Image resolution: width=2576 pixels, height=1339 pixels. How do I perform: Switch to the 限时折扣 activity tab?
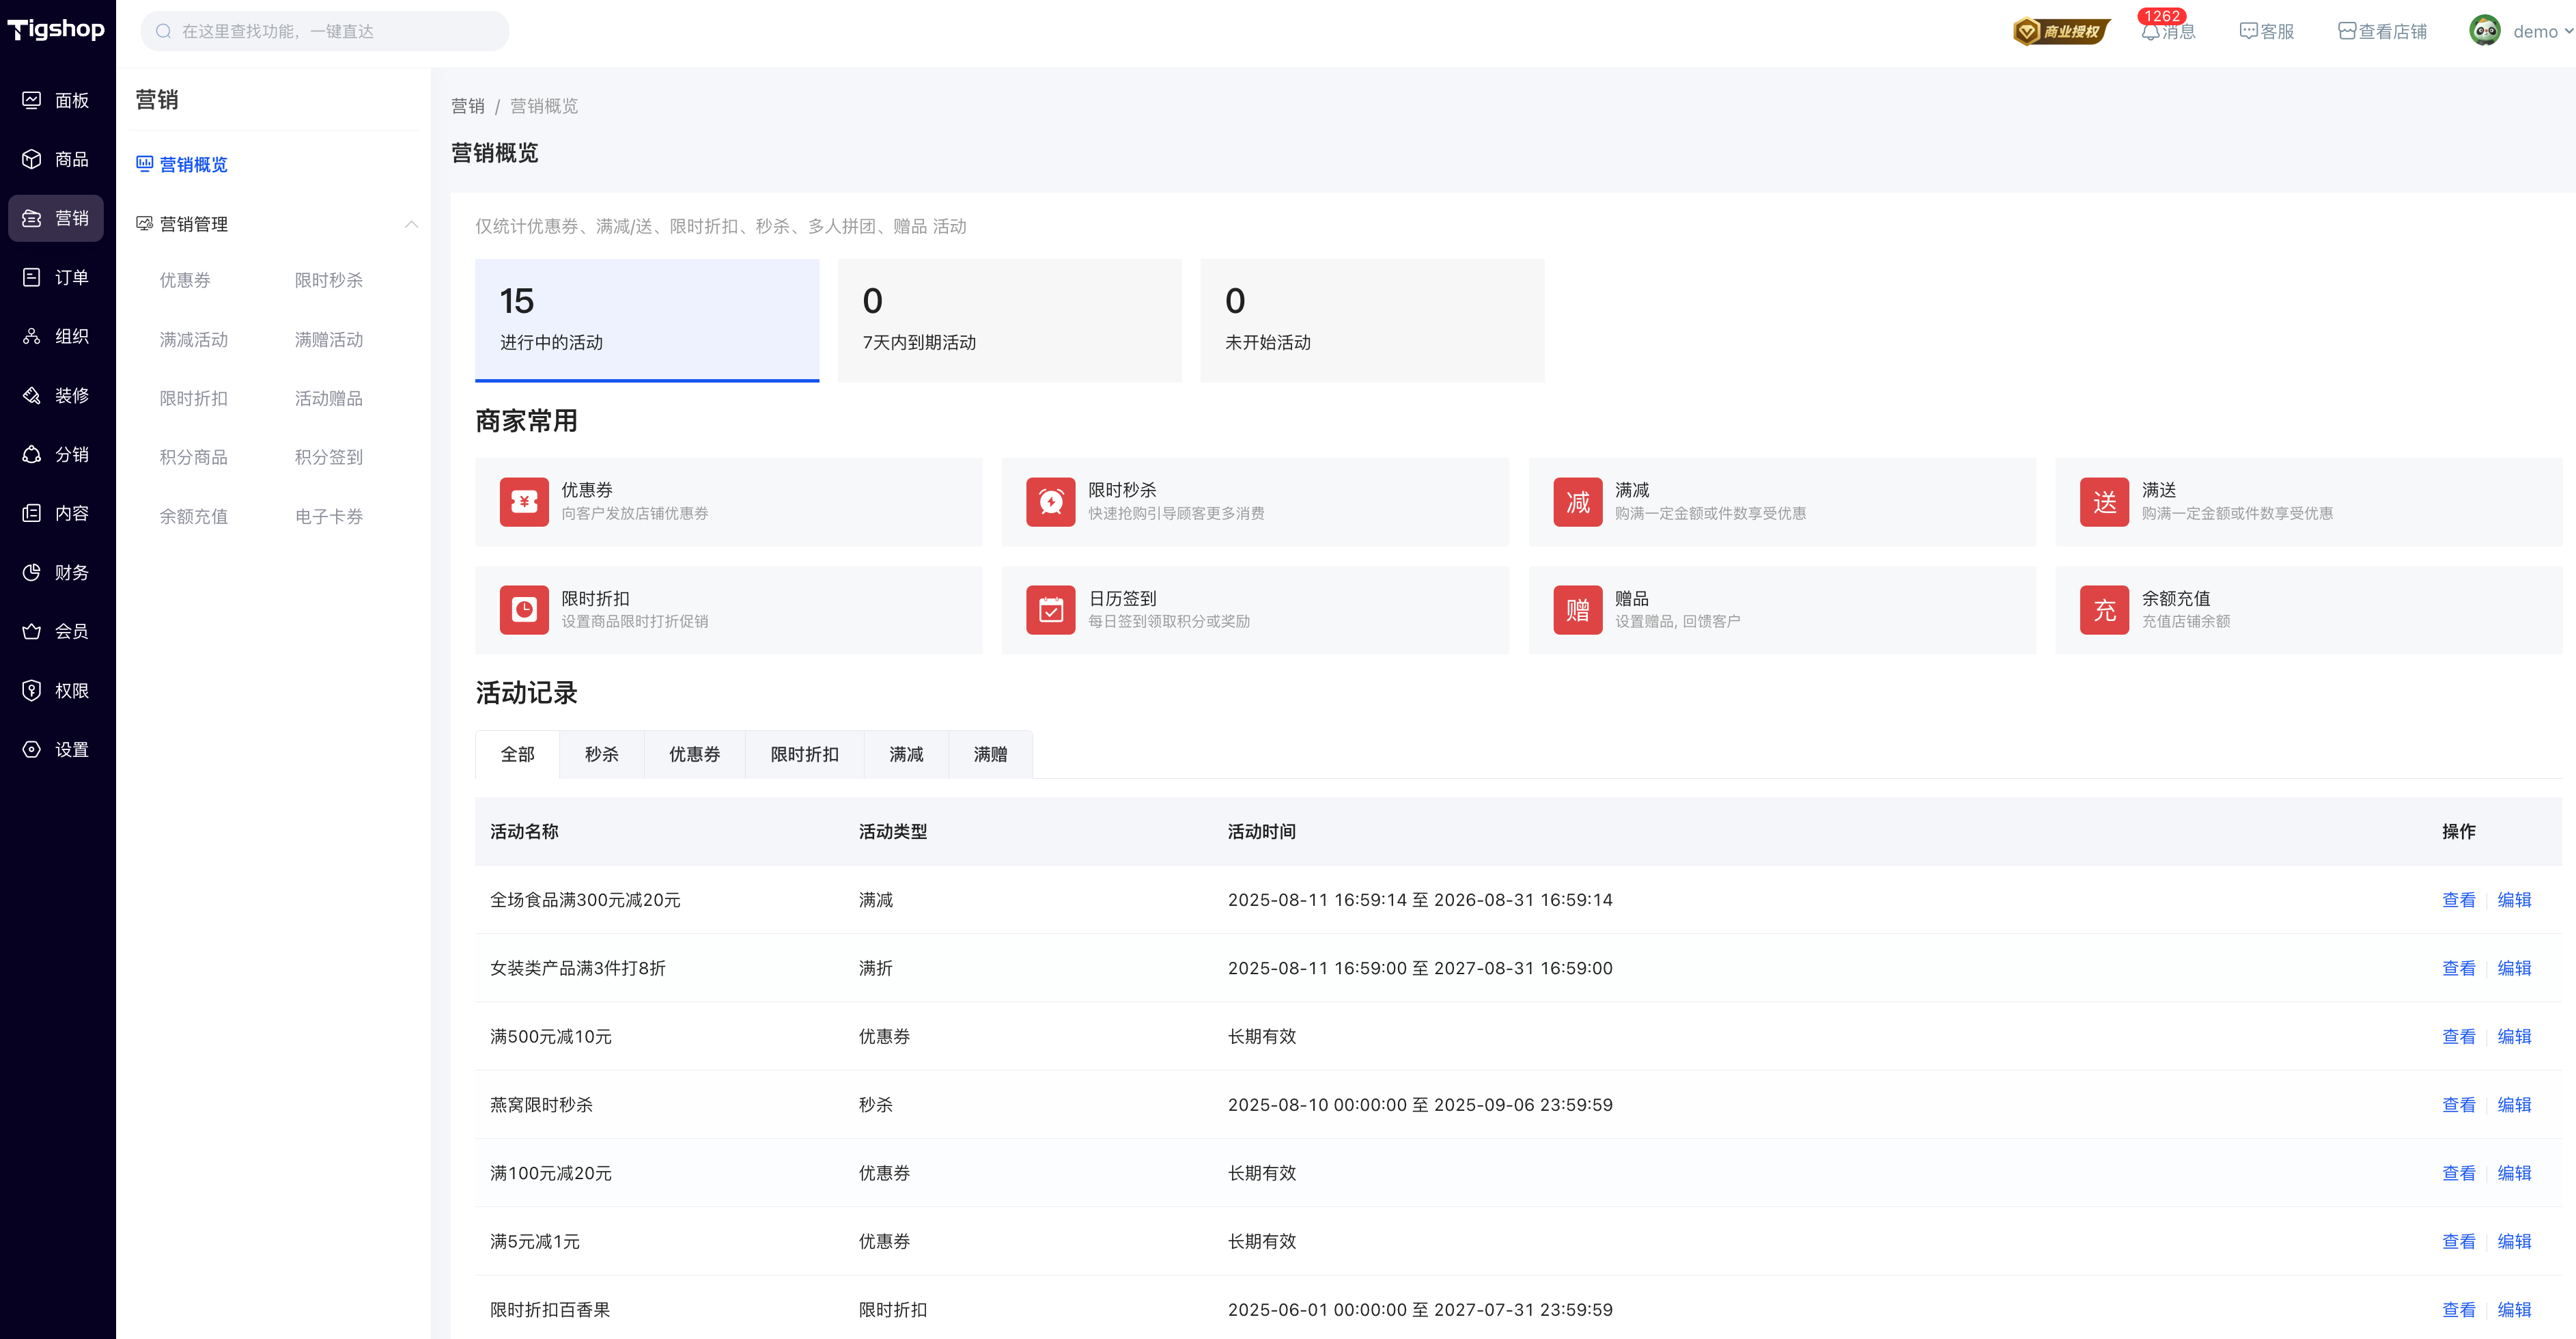(x=805, y=754)
